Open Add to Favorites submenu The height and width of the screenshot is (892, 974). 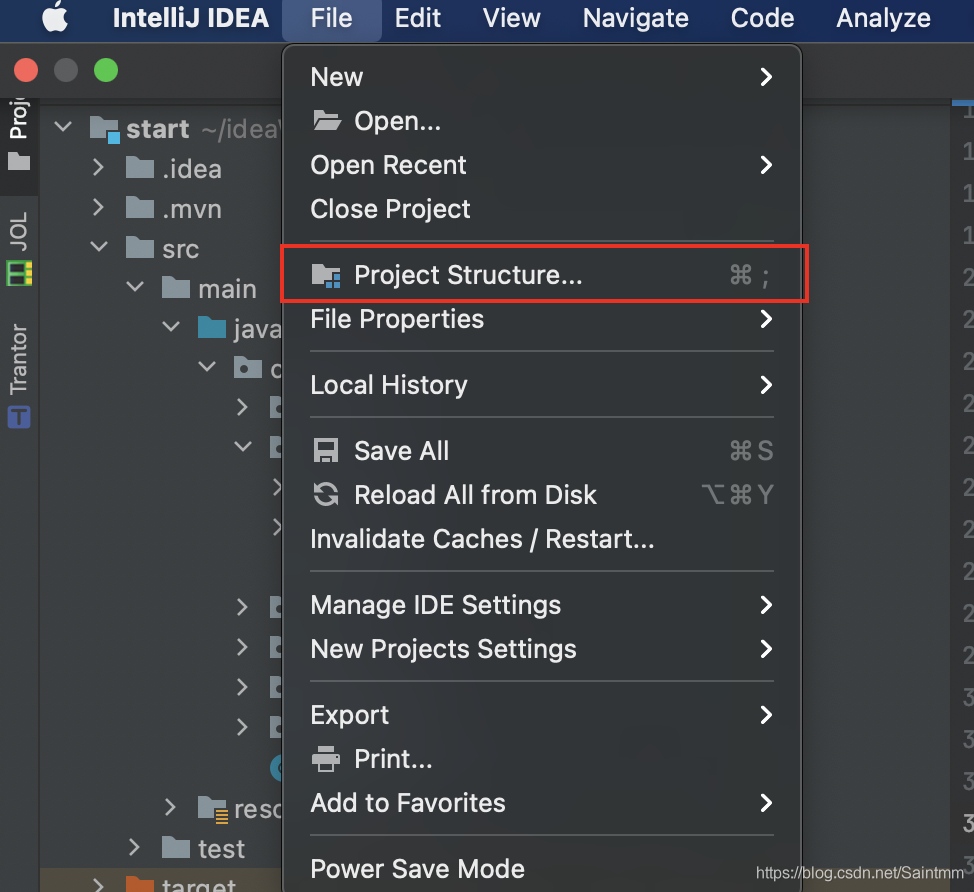coord(542,803)
